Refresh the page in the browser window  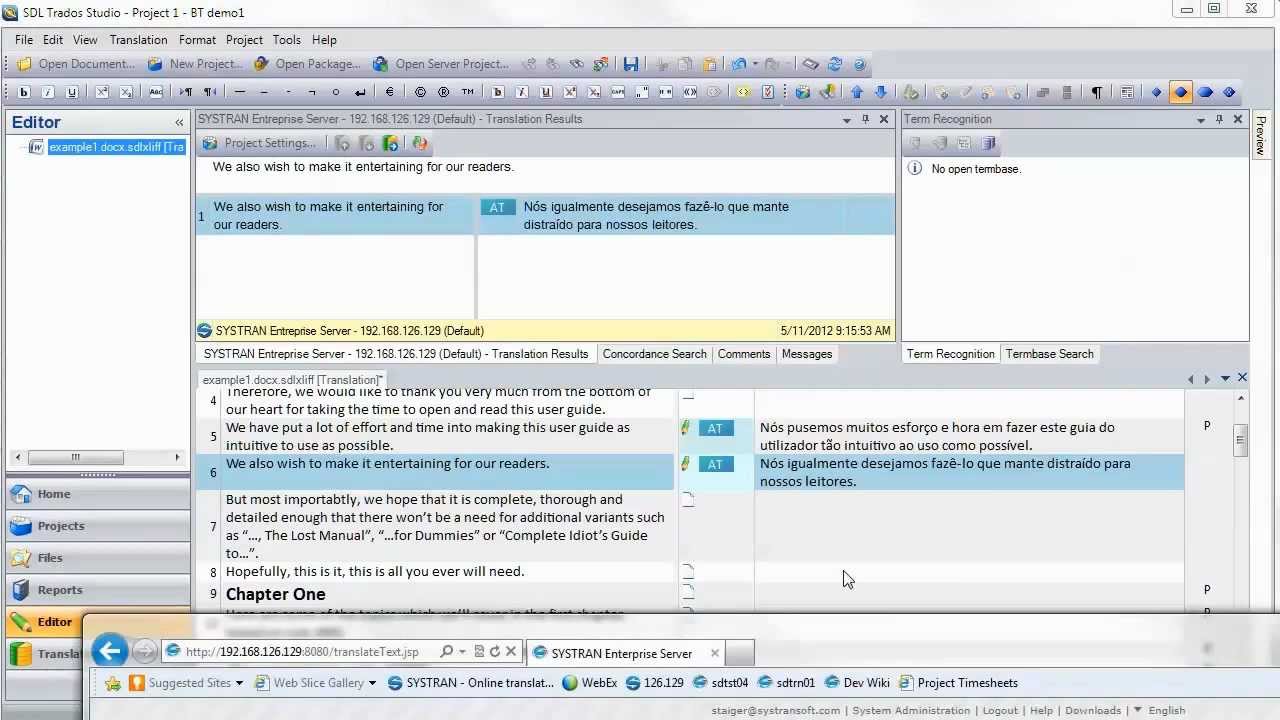tap(494, 651)
